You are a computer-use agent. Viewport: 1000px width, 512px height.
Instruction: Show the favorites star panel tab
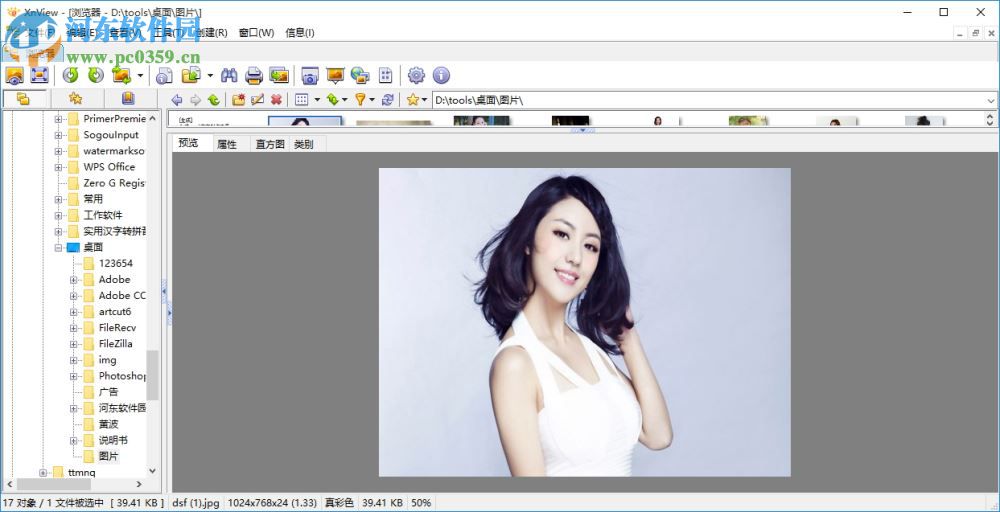[x=75, y=99]
